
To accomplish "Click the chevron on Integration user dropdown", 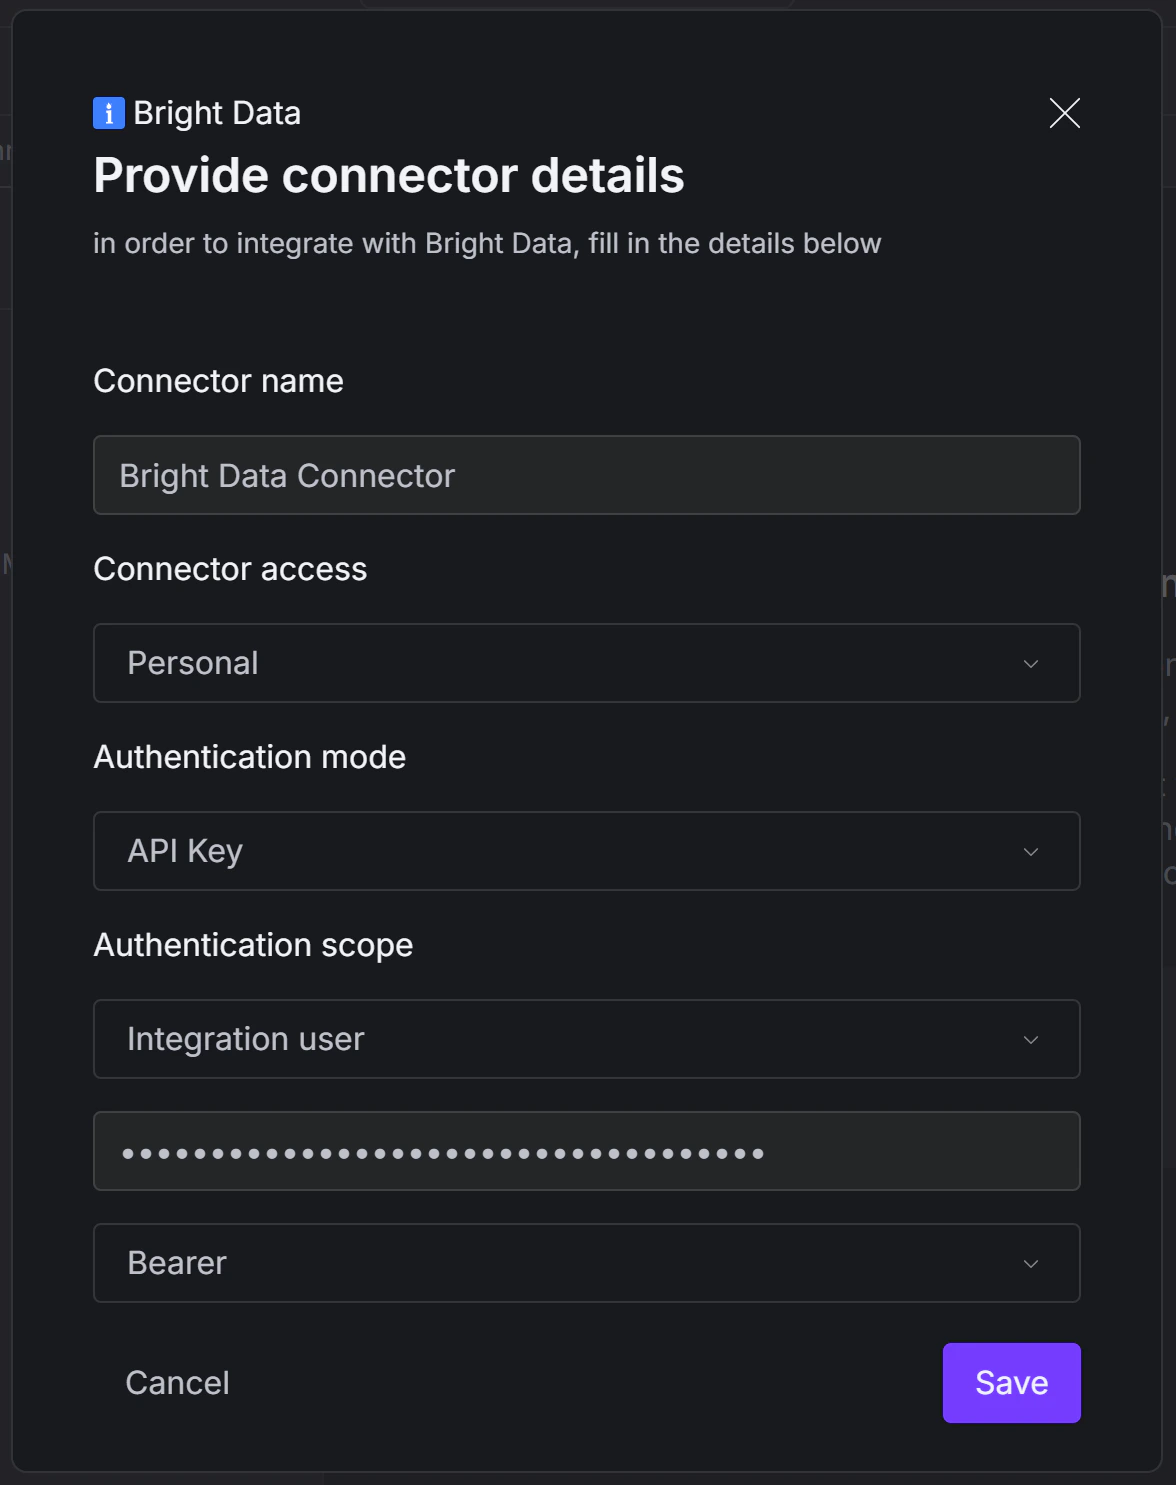I will click(x=1032, y=1039).
